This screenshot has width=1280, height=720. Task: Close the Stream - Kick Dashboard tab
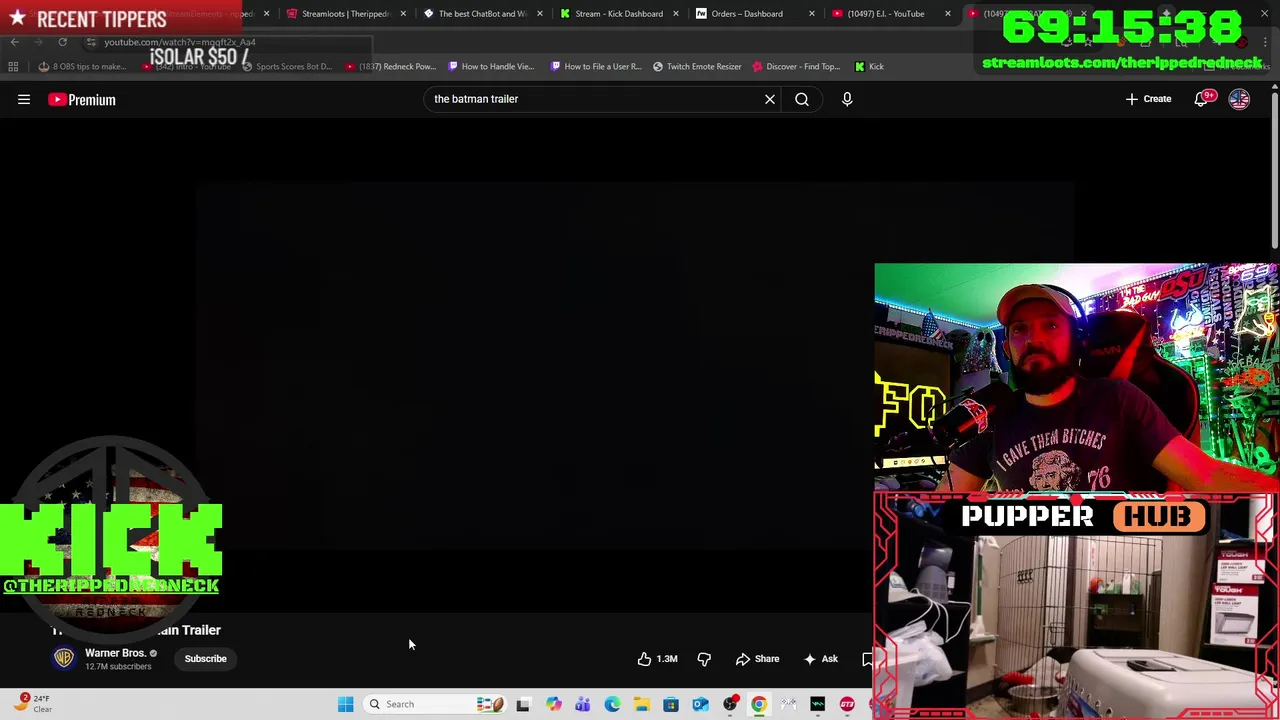(676, 14)
